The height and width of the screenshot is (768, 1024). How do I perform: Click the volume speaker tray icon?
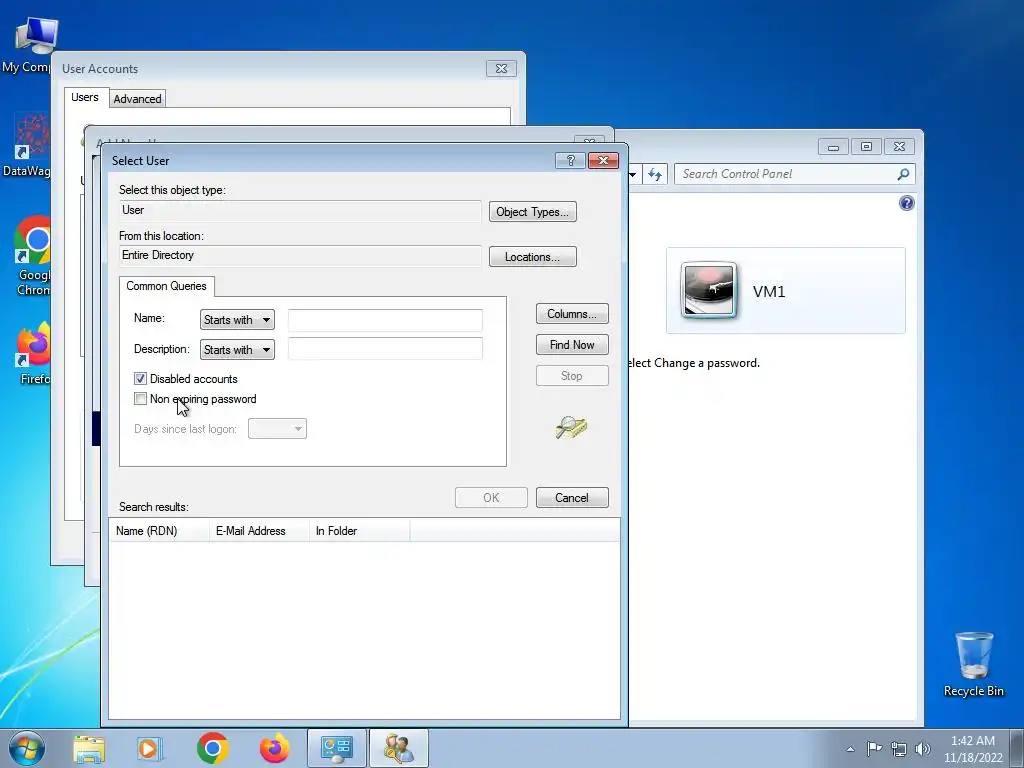pos(923,749)
